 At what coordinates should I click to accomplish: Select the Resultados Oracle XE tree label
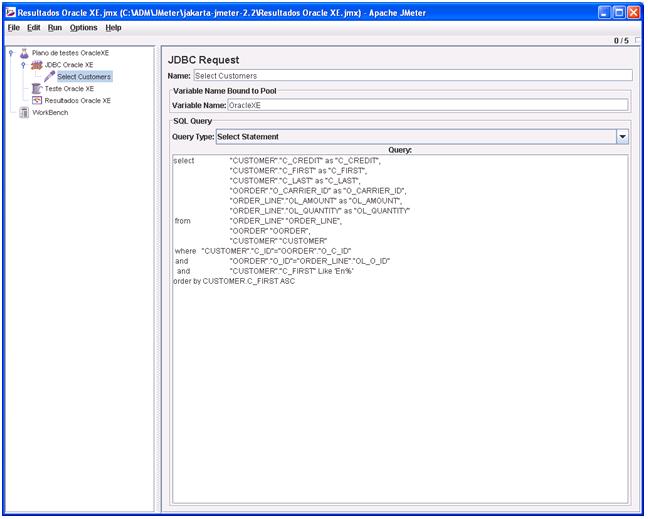coord(78,100)
